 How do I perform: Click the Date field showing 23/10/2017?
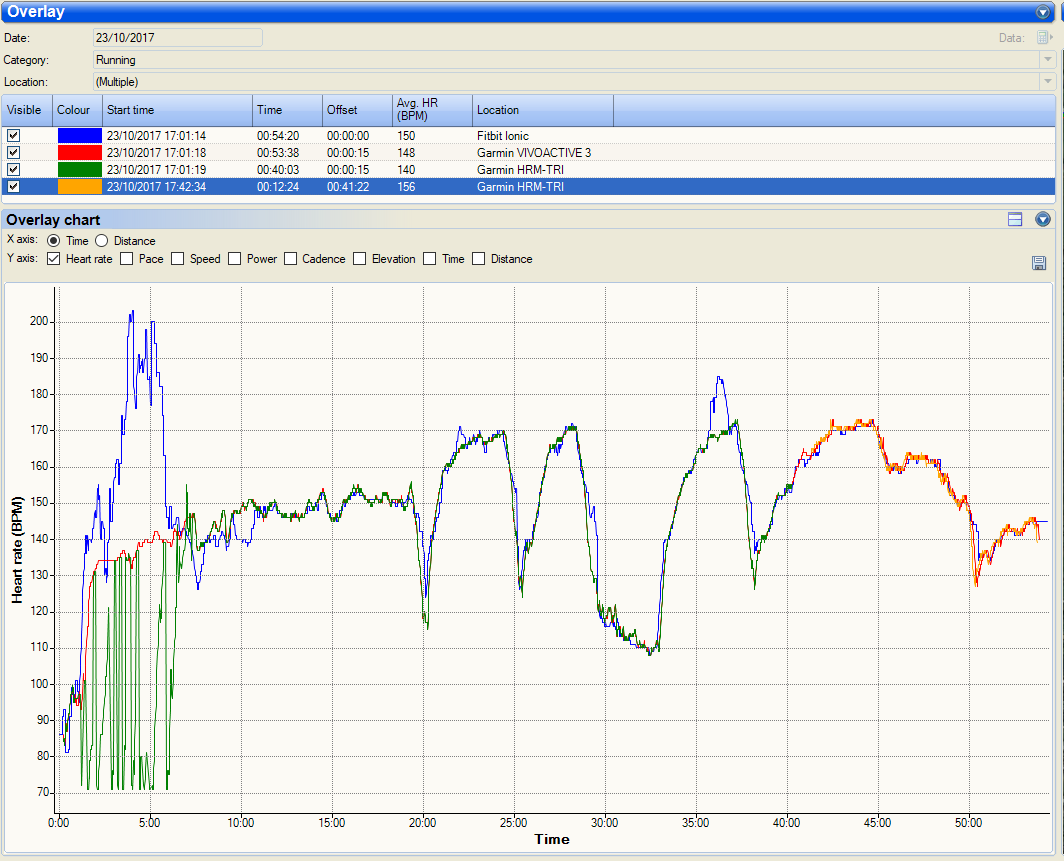point(177,38)
